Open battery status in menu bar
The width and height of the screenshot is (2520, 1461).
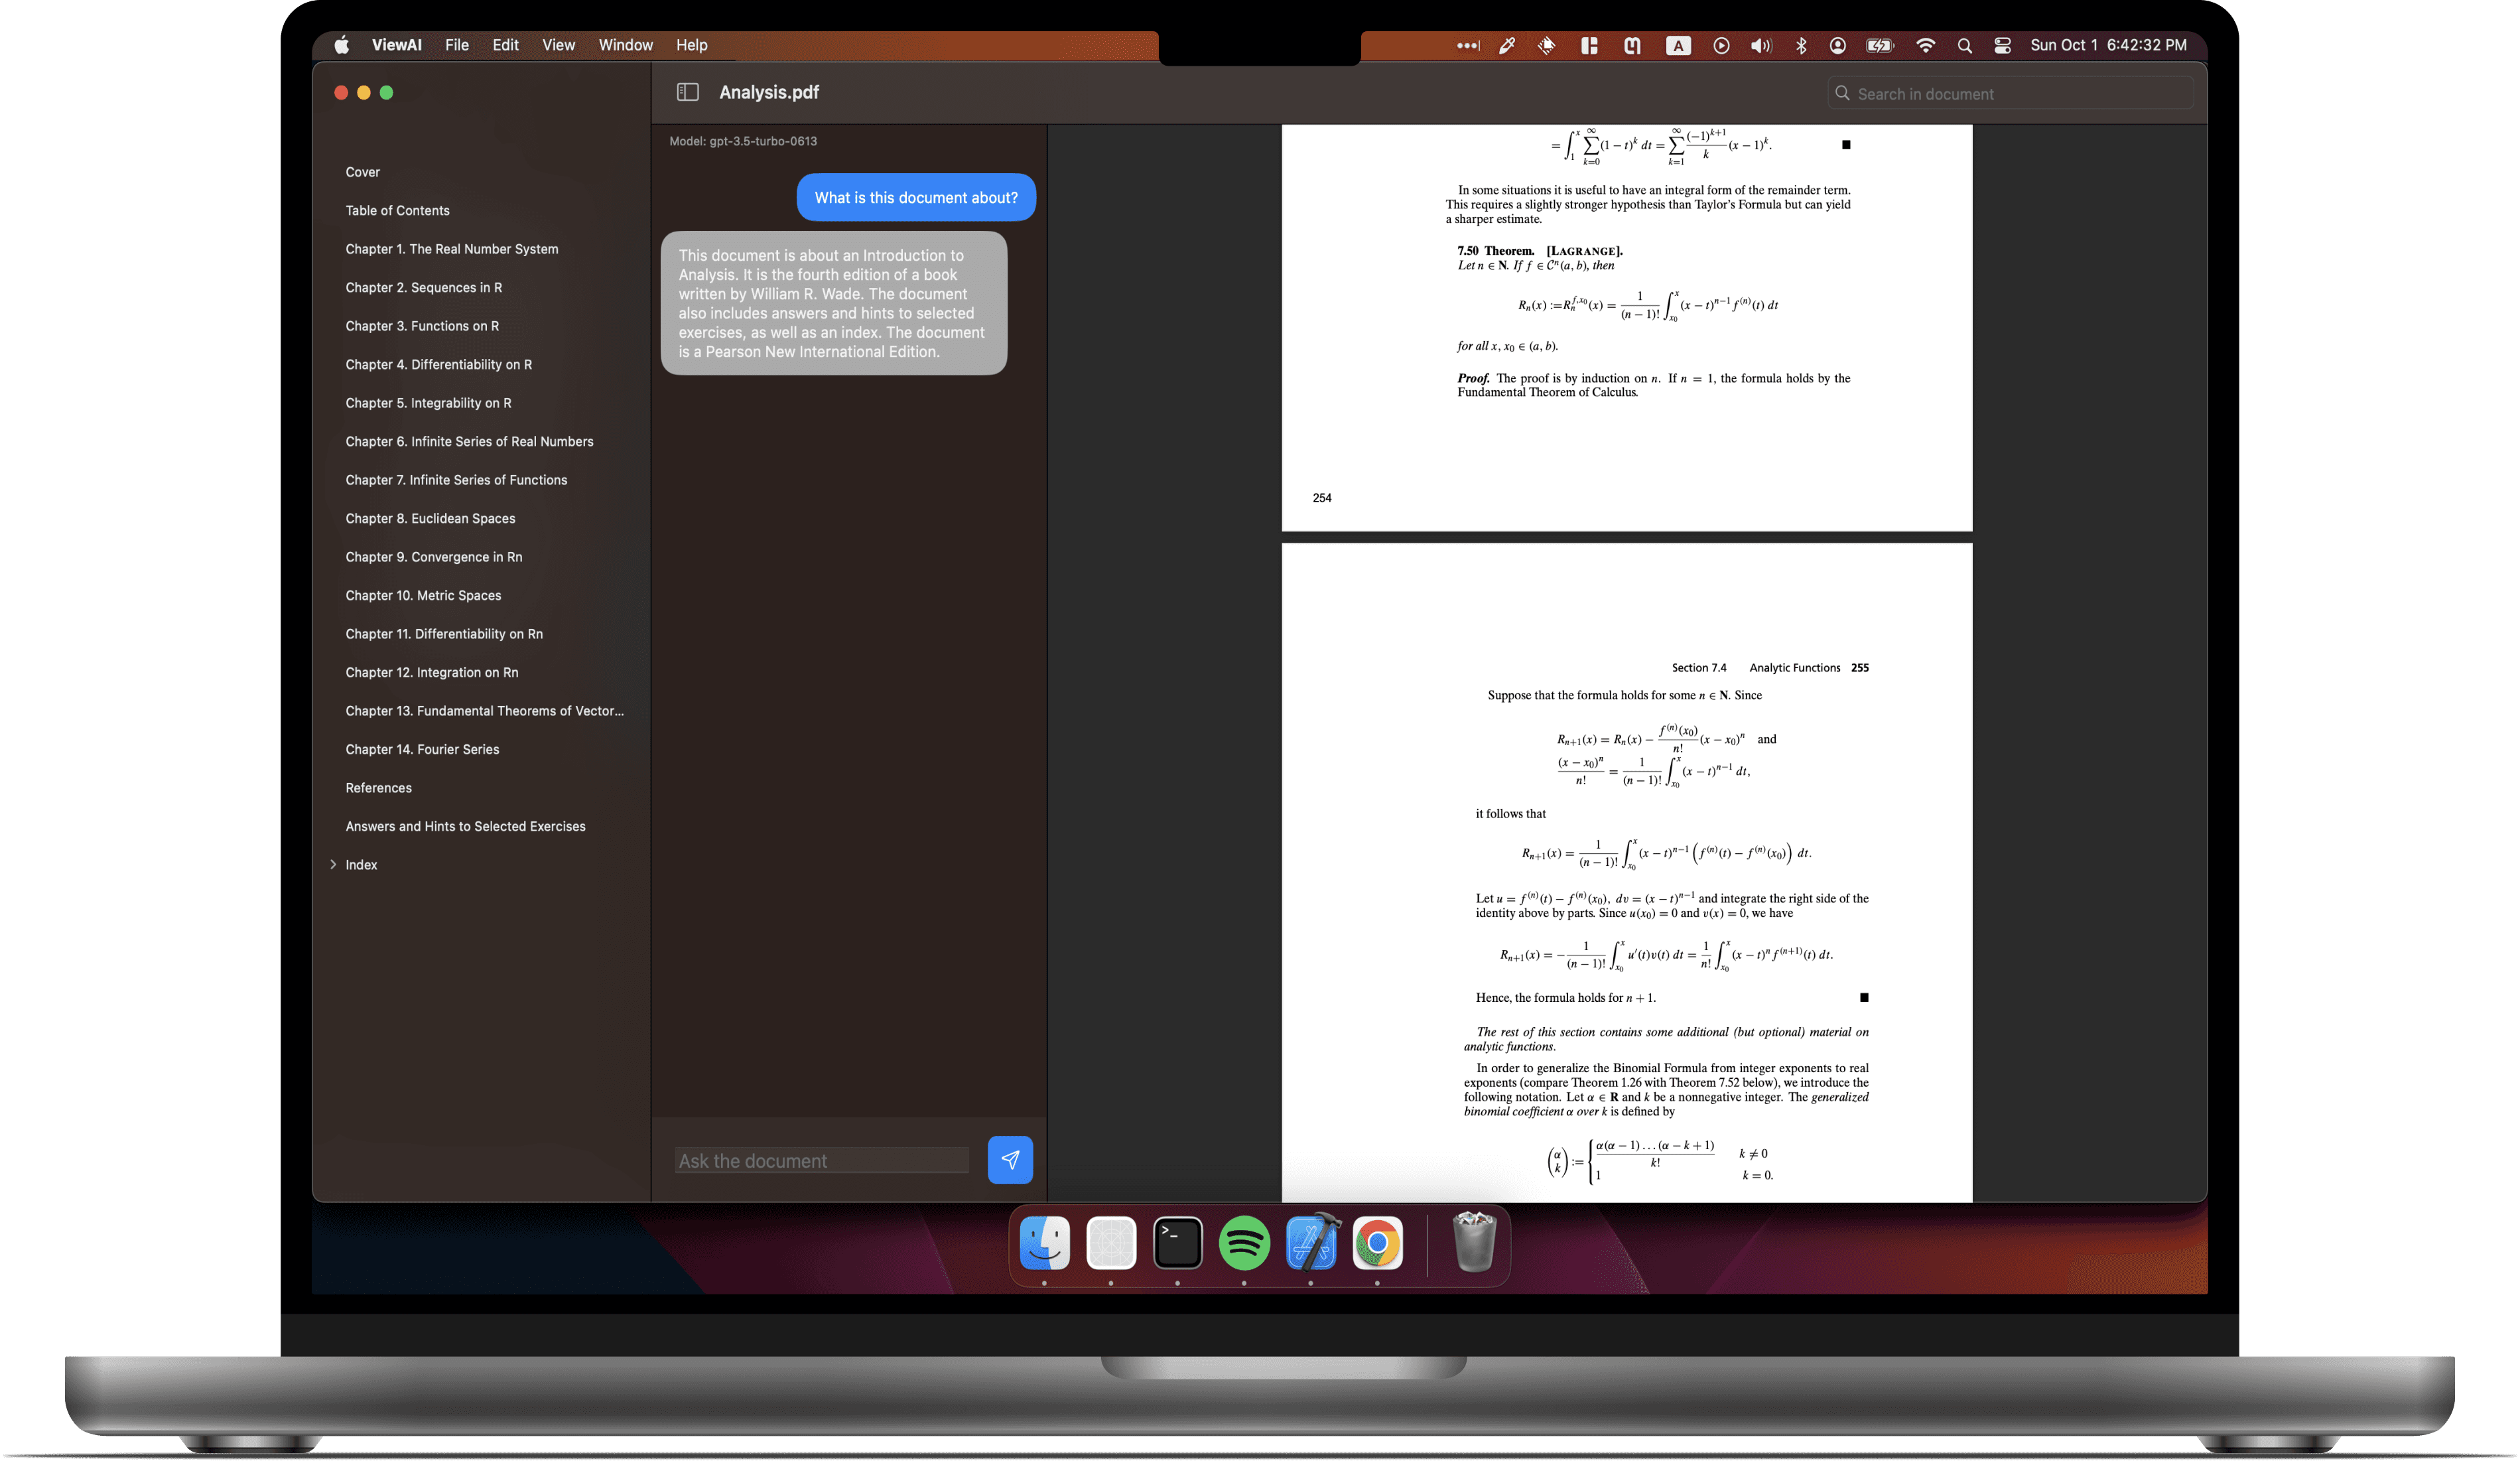(x=1880, y=45)
